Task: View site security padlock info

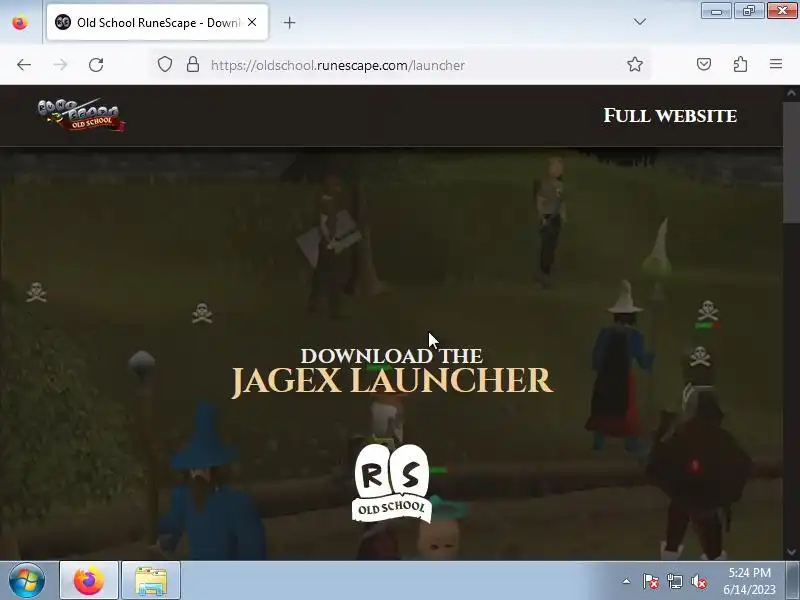Action: [x=193, y=64]
